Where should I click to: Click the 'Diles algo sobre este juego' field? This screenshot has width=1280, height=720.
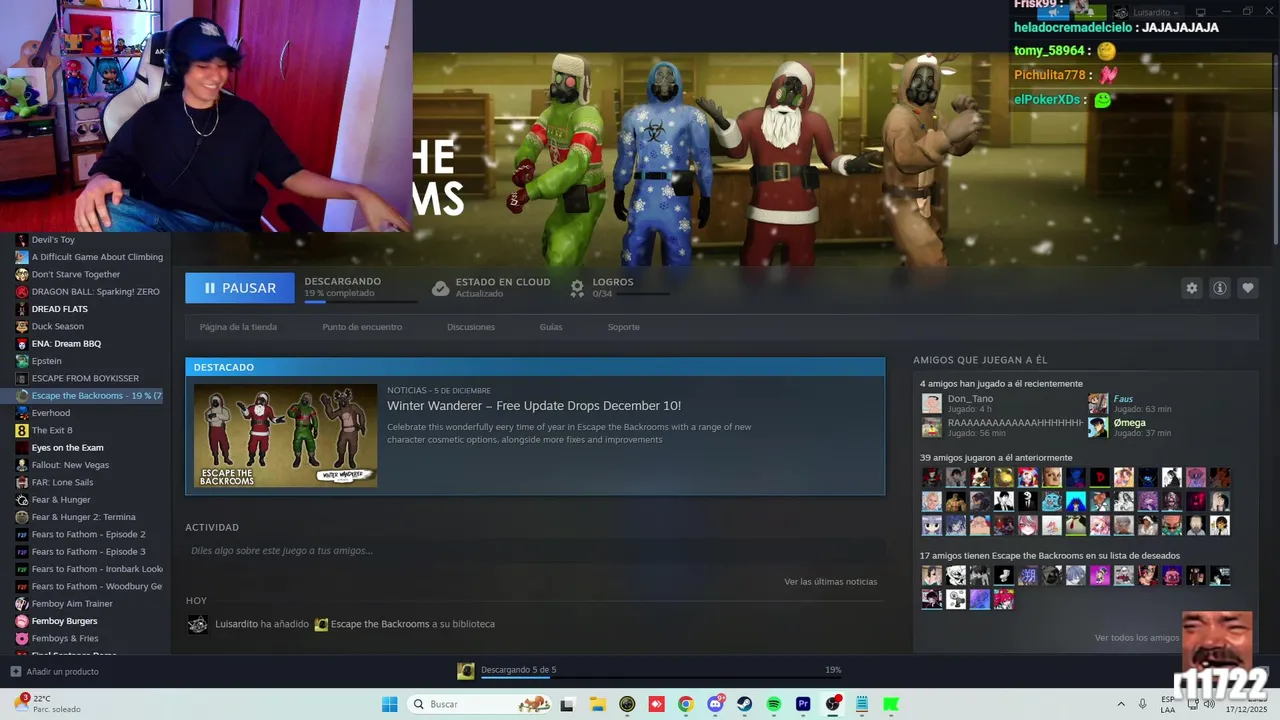click(535, 551)
